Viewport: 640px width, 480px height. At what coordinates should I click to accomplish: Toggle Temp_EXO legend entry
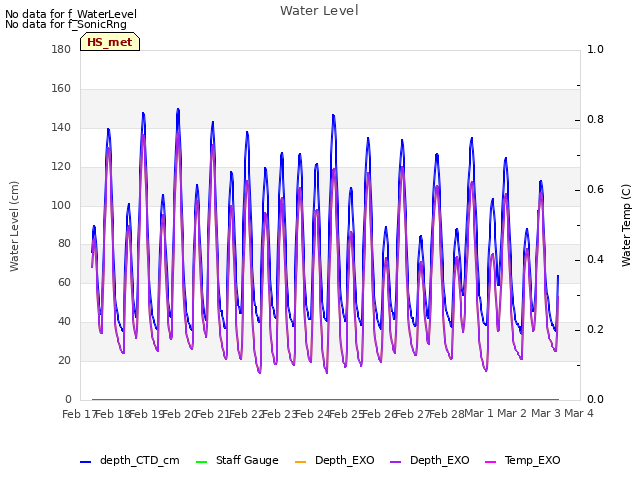click(x=522, y=460)
